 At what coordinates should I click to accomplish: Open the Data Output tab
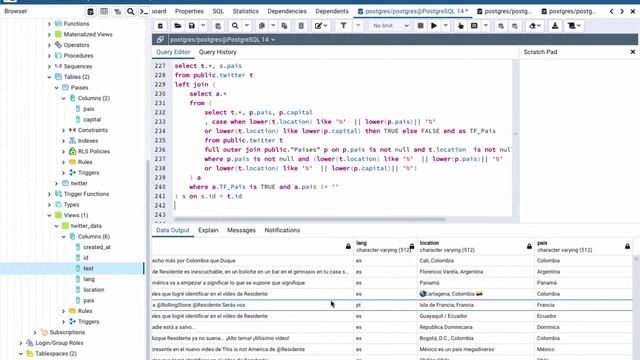pyautogui.click(x=173, y=230)
